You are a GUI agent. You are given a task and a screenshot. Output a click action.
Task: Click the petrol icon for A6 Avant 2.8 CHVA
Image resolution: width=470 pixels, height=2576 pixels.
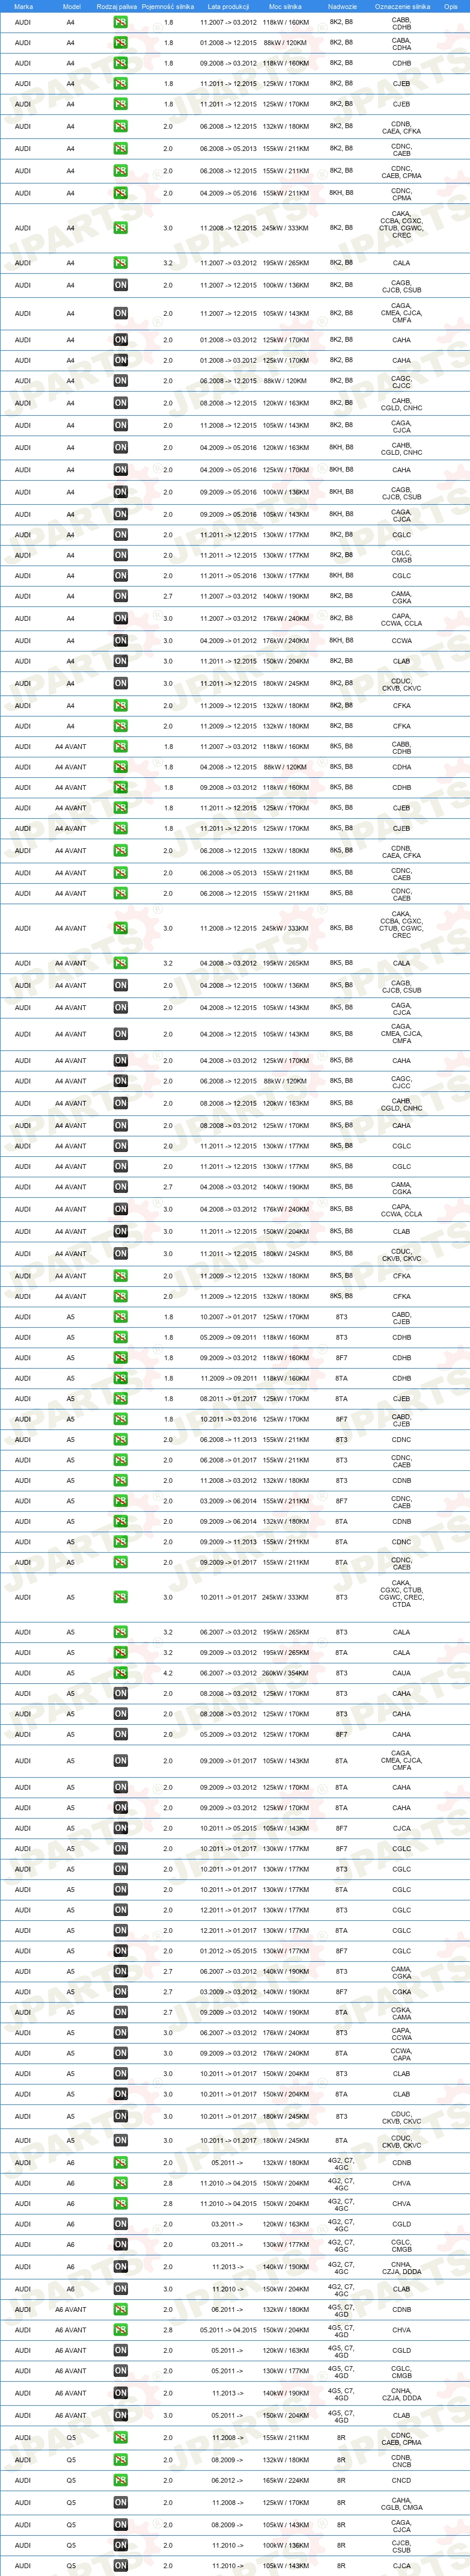pos(120,2330)
